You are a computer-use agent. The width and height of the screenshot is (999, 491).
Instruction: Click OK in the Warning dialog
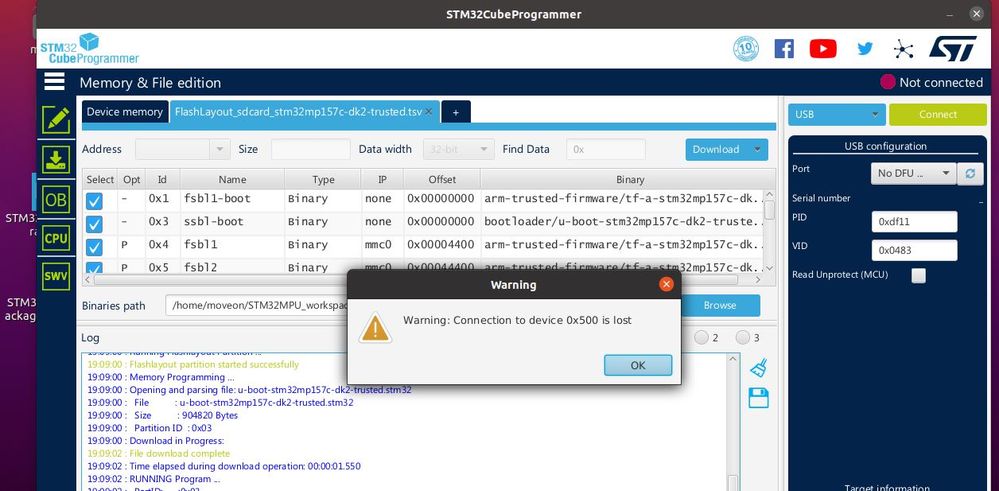(x=638, y=365)
